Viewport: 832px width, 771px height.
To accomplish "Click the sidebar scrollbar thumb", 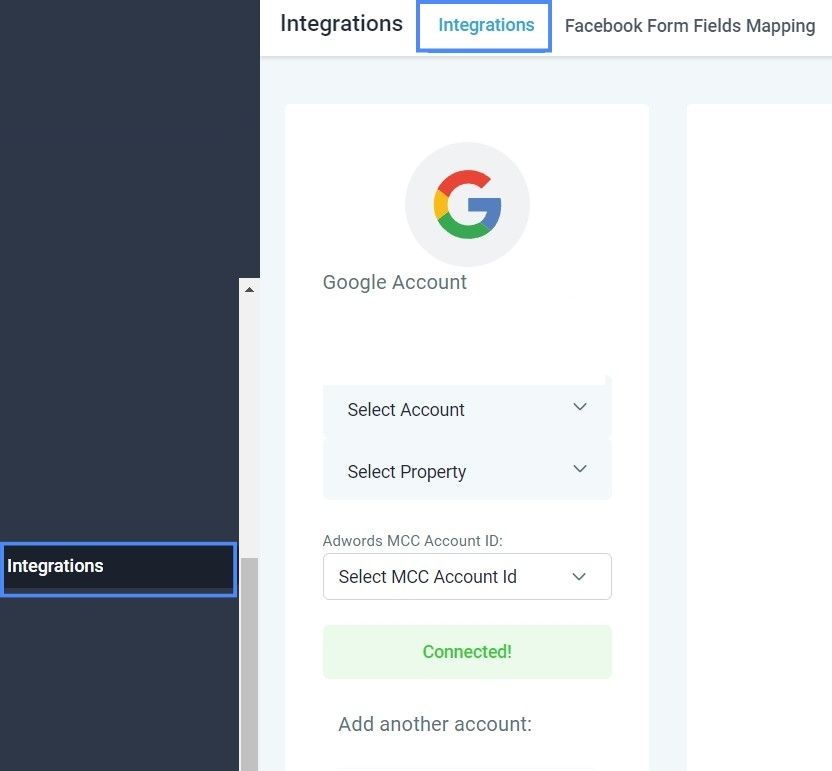I will [249, 663].
